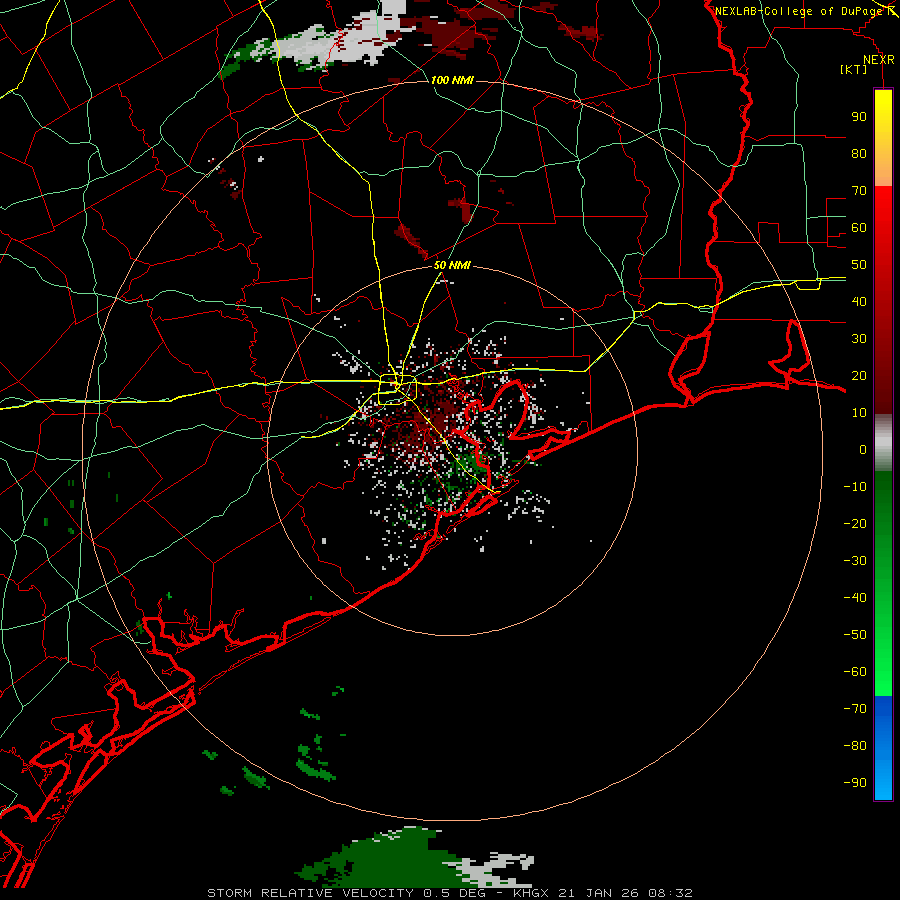Click the 80 value on the color scale
This screenshot has height=900, width=900.
pyautogui.click(x=859, y=153)
